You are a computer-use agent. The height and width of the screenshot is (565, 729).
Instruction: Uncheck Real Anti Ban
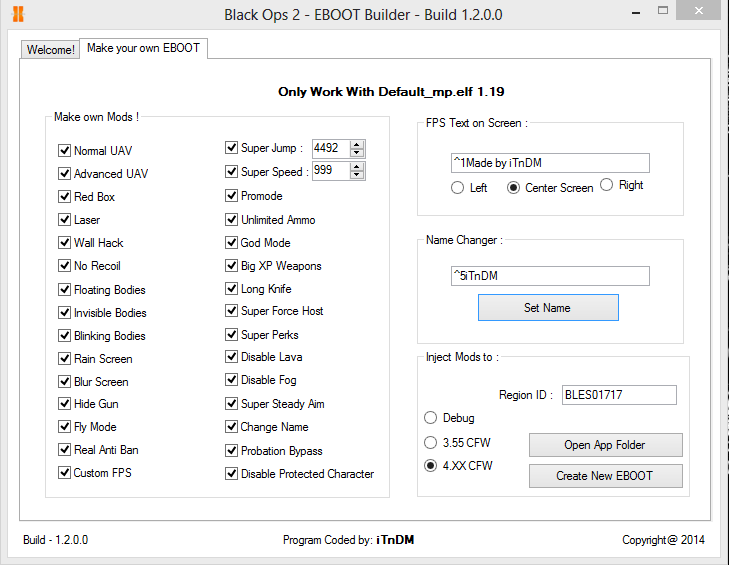pyautogui.click(x=64, y=450)
